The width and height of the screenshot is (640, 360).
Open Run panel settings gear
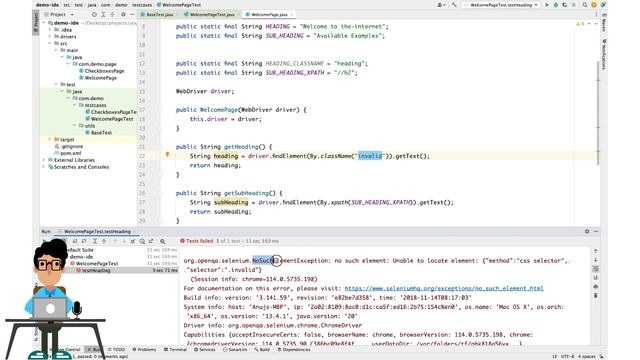(587, 231)
